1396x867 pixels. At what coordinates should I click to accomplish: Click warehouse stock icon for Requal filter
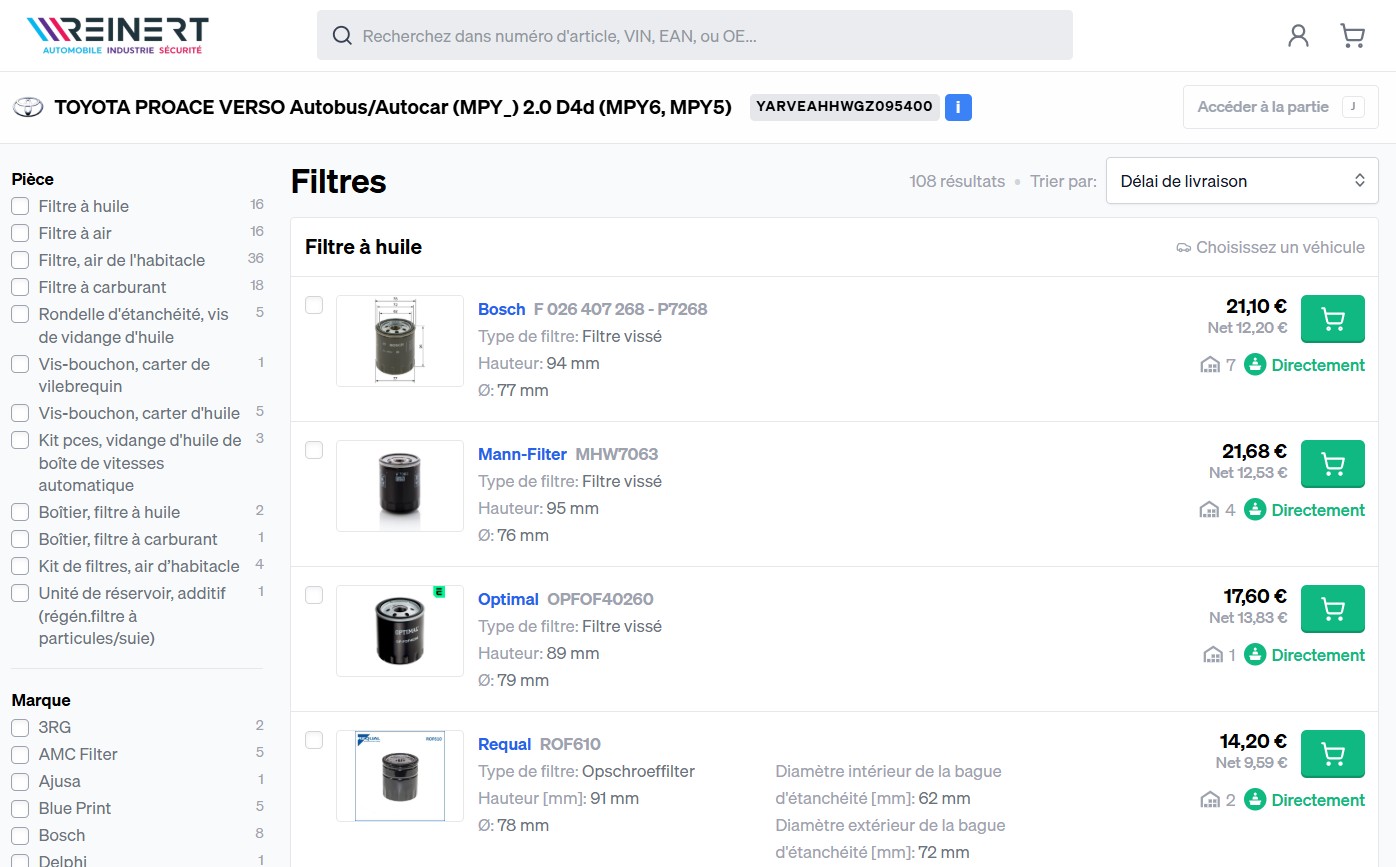(1210, 800)
